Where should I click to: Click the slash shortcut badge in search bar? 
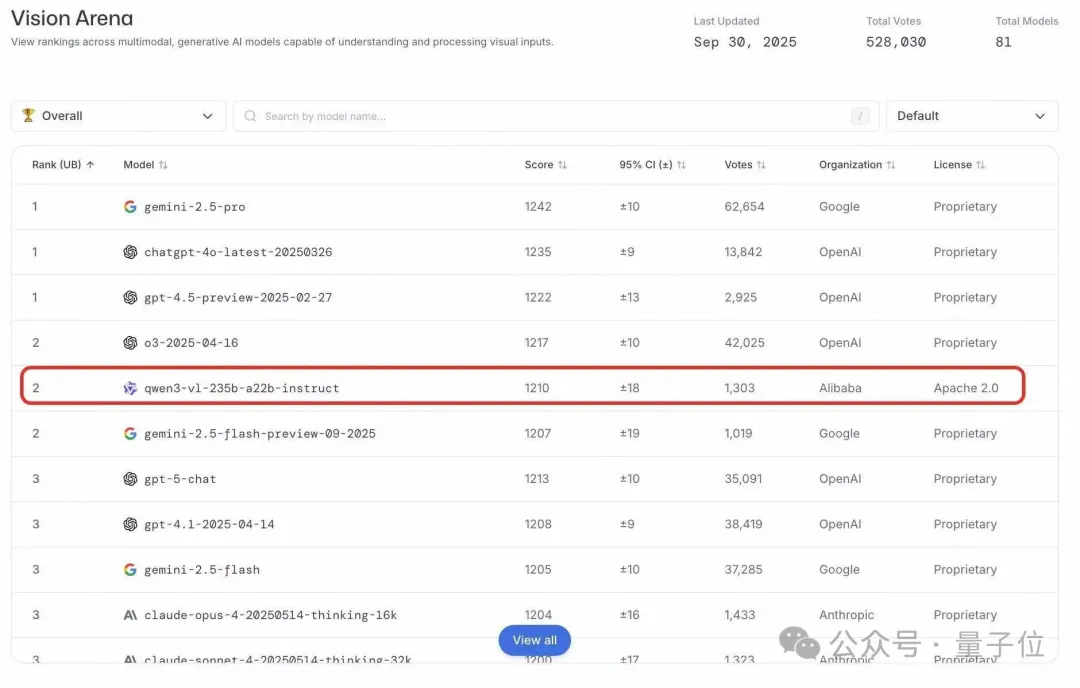pos(860,116)
